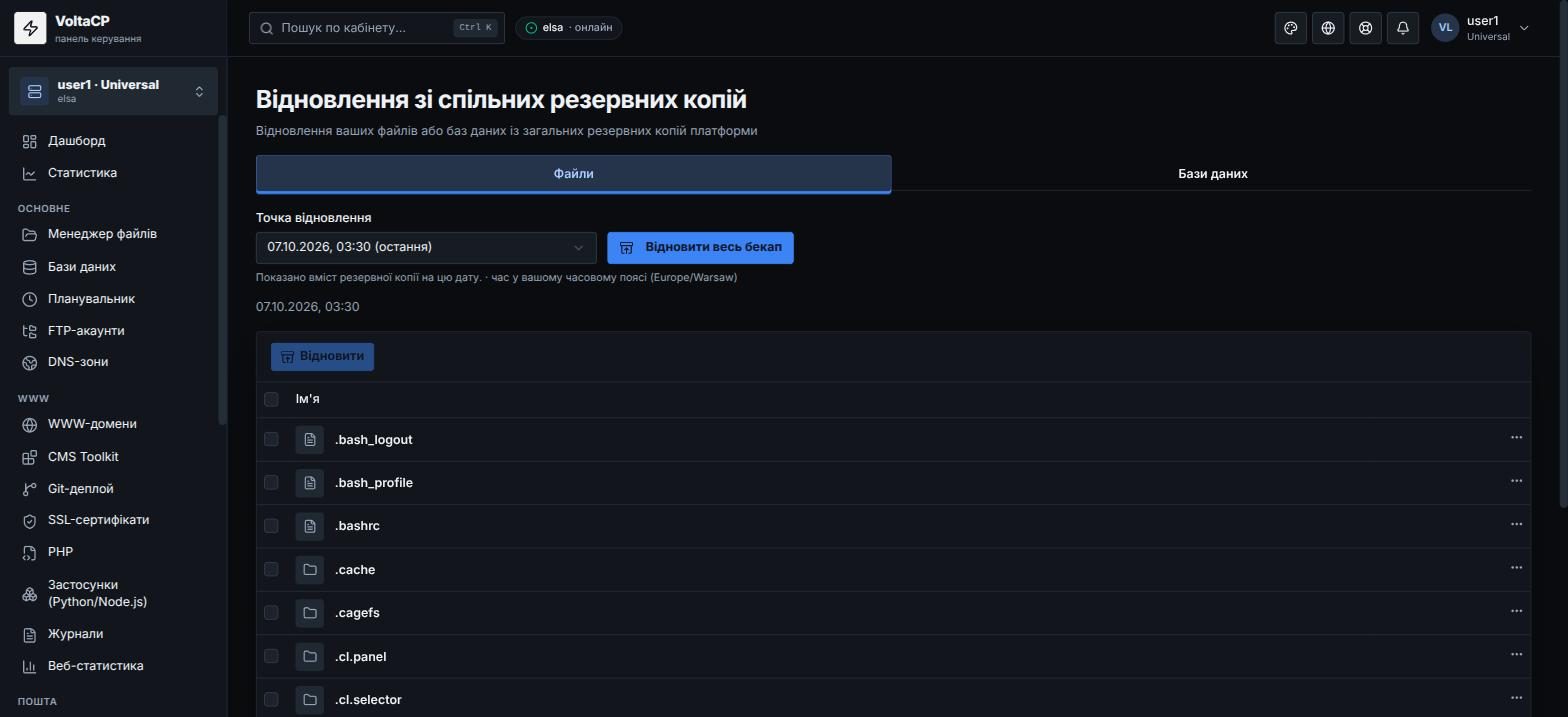The width and height of the screenshot is (1568, 717).
Task: Click the sidebar vertical scrollbar
Action: pyautogui.click(x=223, y=270)
